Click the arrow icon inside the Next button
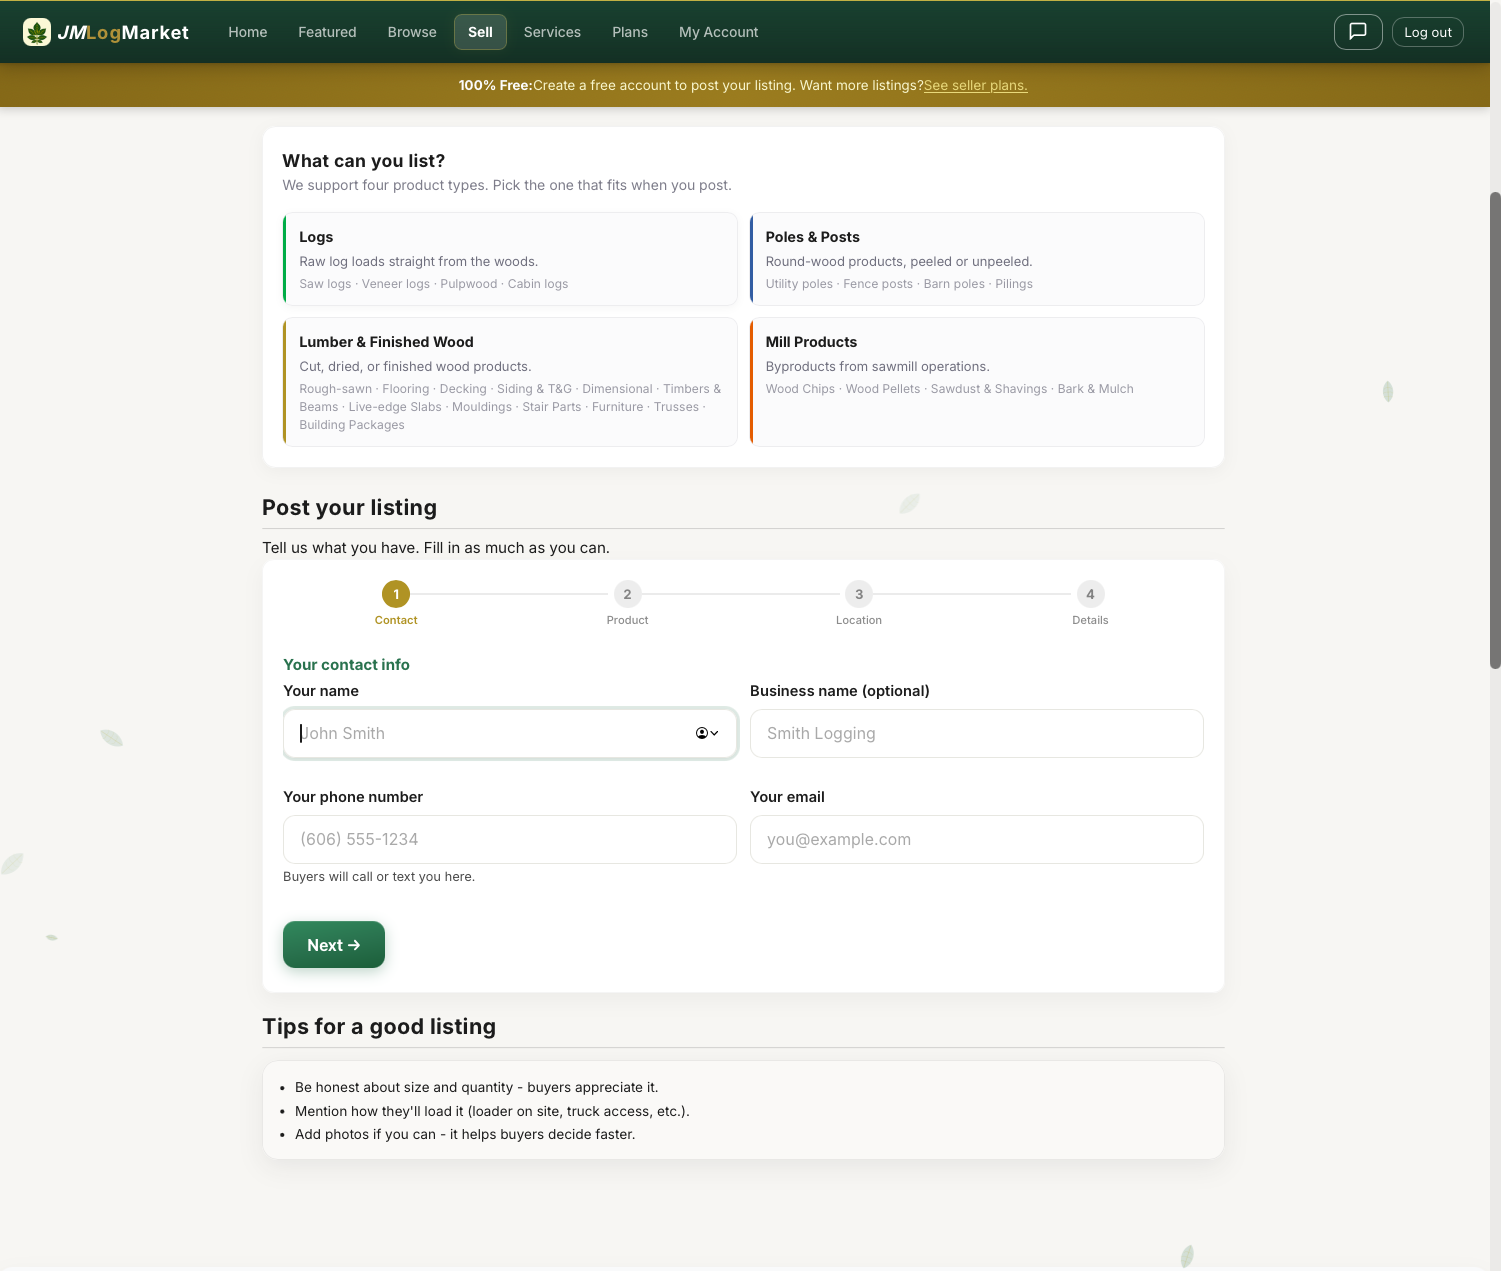The image size is (1501, 1271). [354, 944]
